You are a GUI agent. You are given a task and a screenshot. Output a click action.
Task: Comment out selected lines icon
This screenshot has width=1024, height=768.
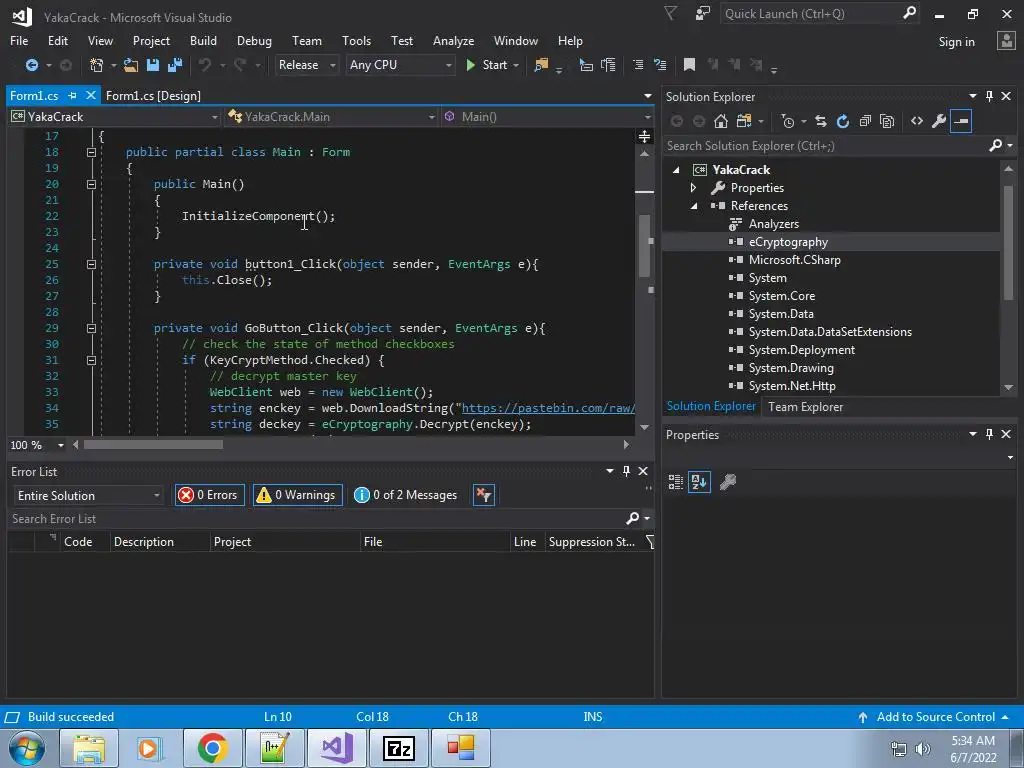point(638,65)
